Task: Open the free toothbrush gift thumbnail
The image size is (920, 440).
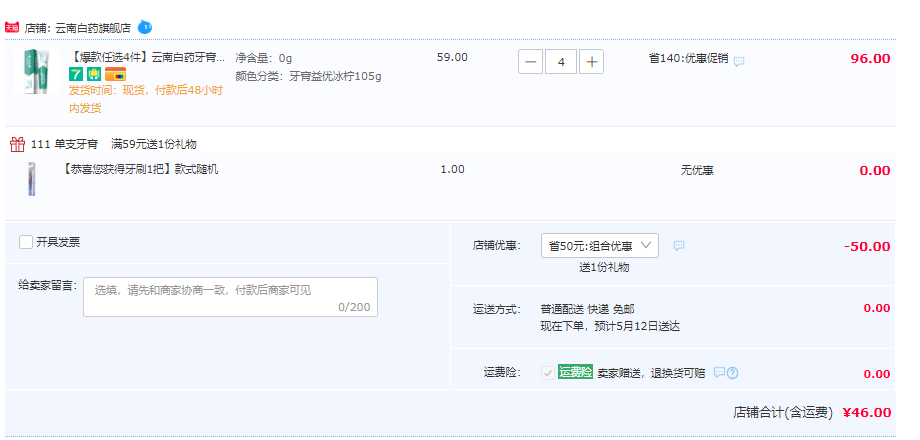Action: (x=32, y=178)
